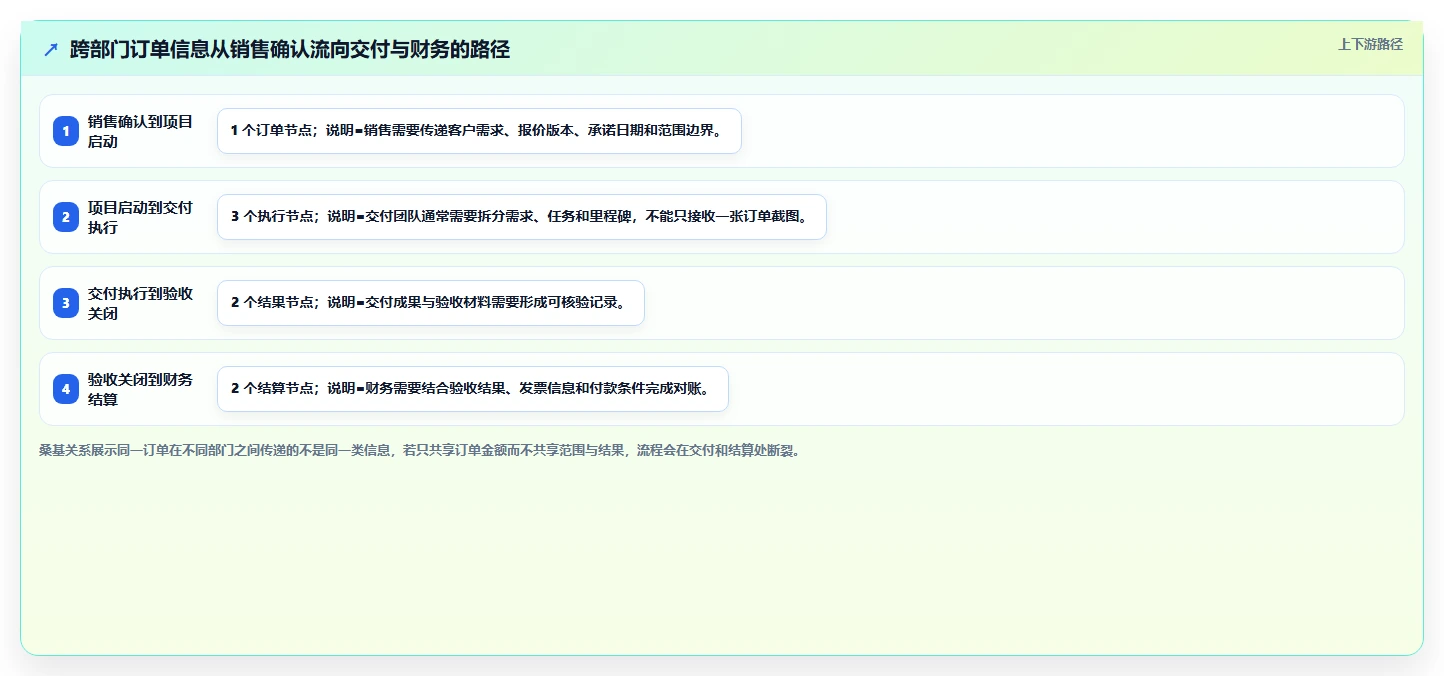Viewport: 1444px width, 676px height.
Task: Click the 验收关闭到财务结算 step label
Action: pyautogui.click(x=141, y=389)
